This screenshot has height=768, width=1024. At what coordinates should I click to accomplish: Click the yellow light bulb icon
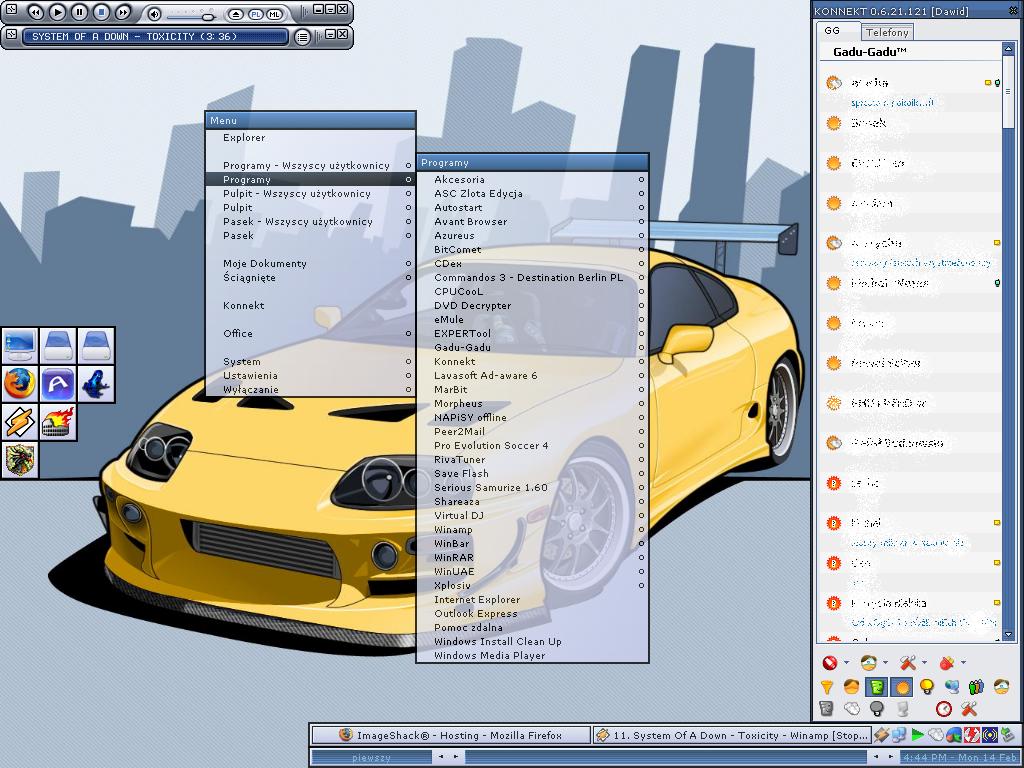927,687
